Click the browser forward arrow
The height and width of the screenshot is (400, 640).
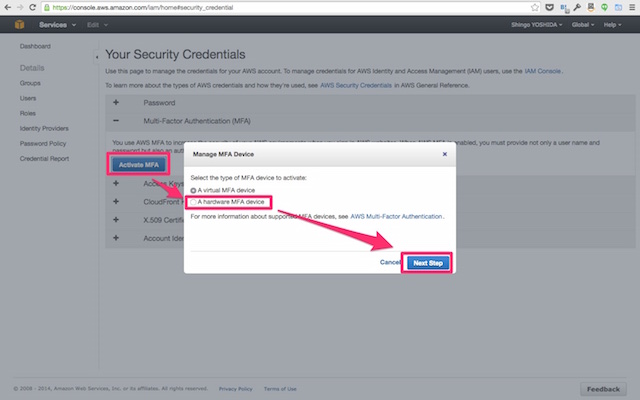pos(20,7)
